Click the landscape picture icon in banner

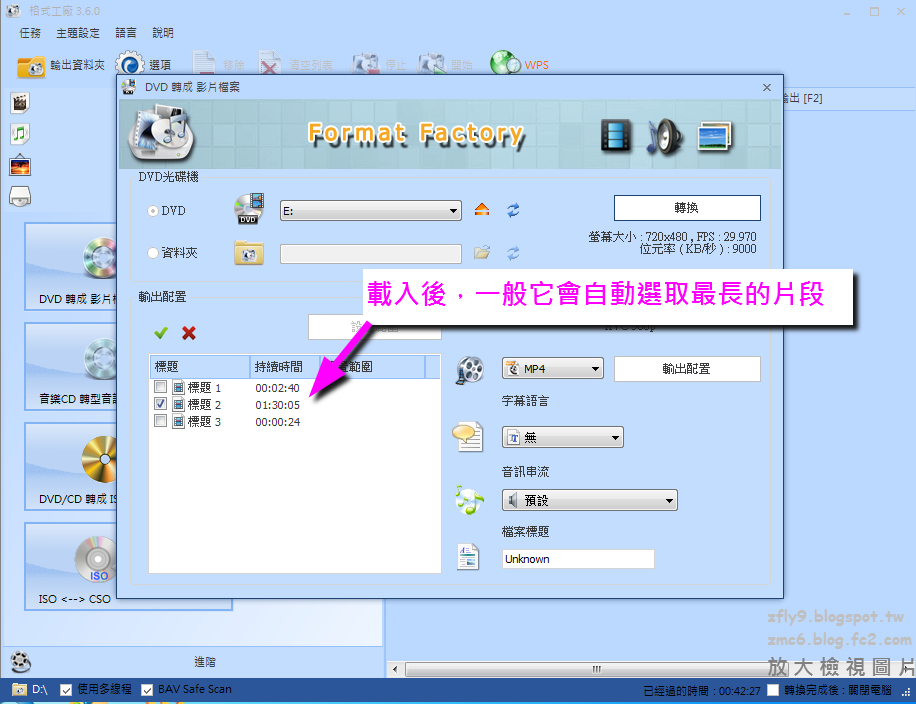714,136
